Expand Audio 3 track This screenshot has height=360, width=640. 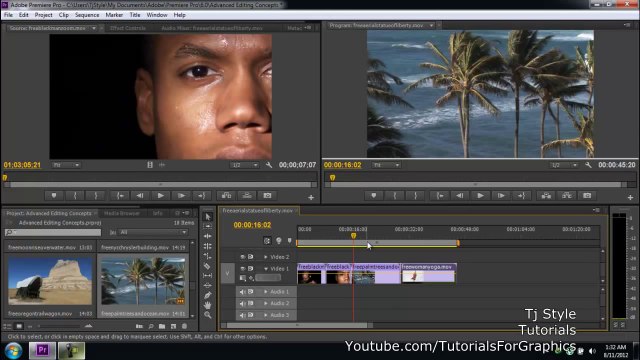click(266, 315)
